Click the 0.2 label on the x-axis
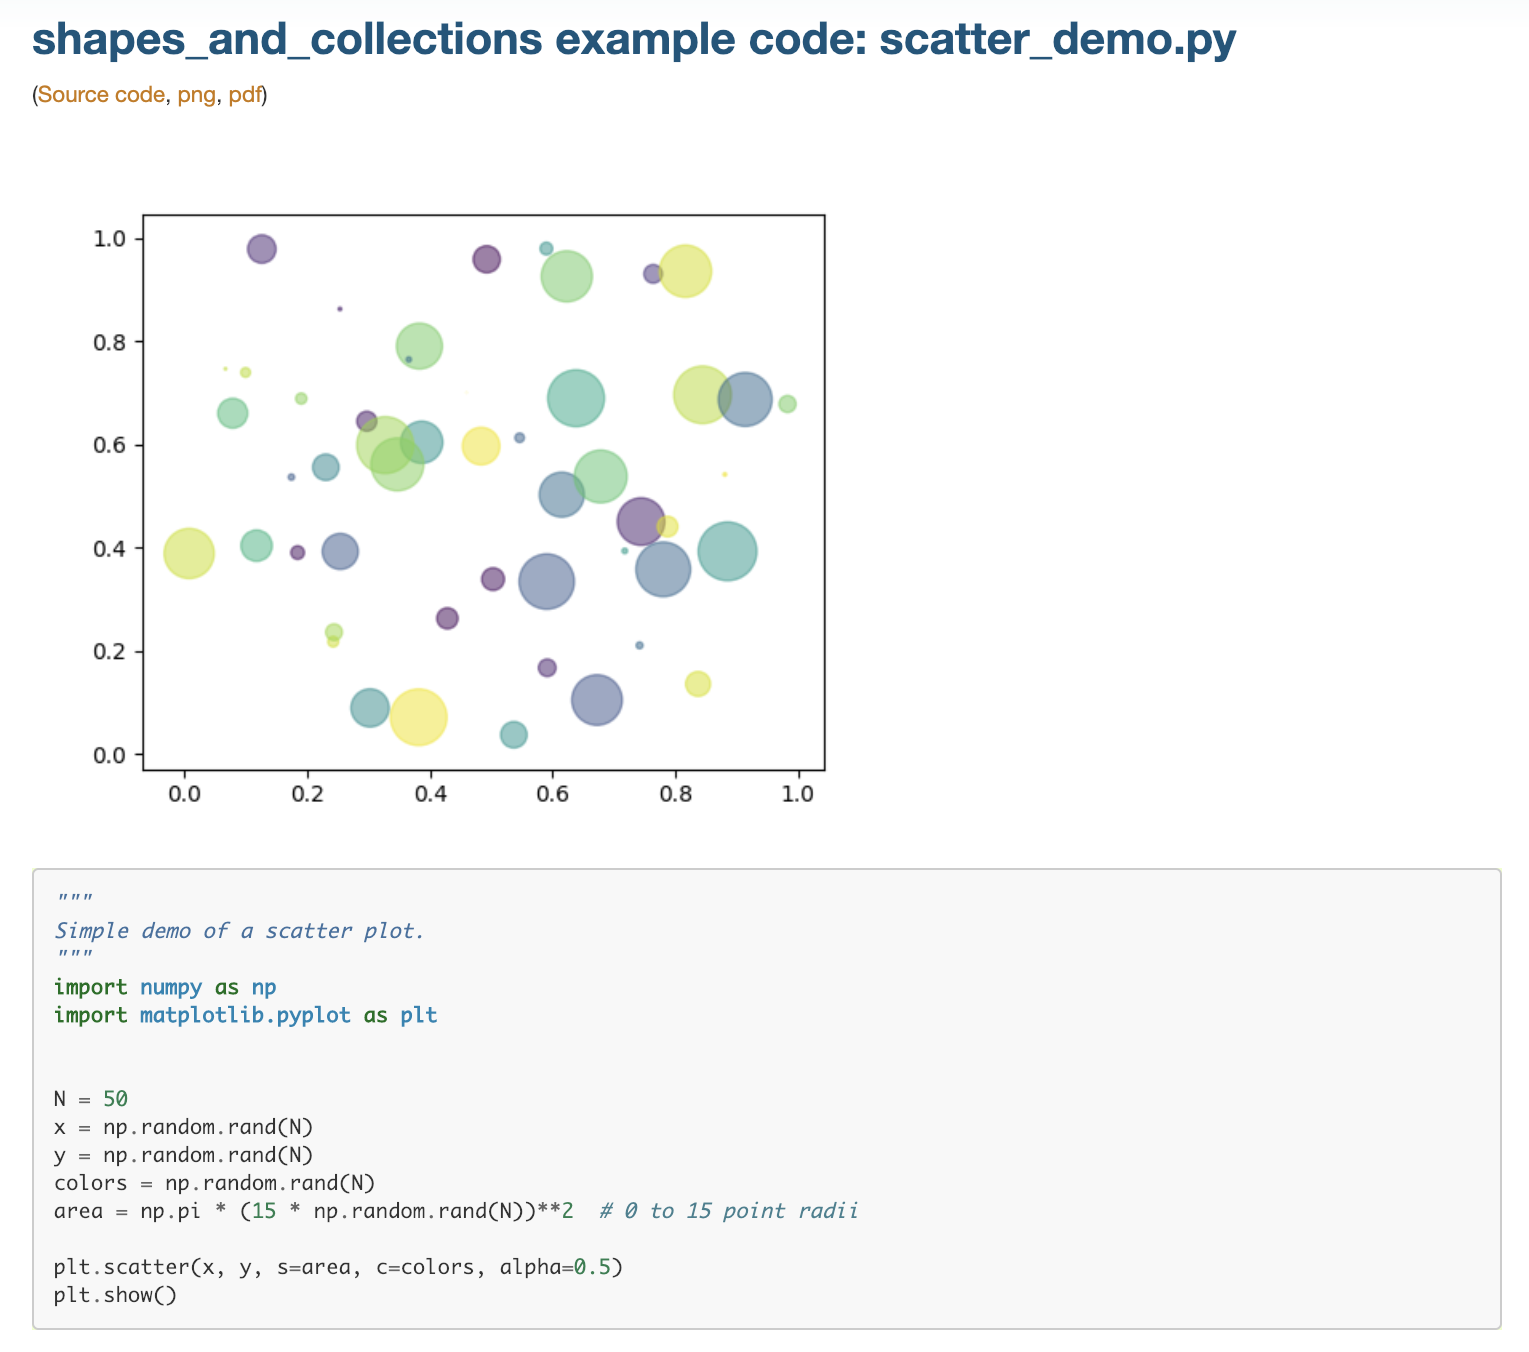 point(307,794)
